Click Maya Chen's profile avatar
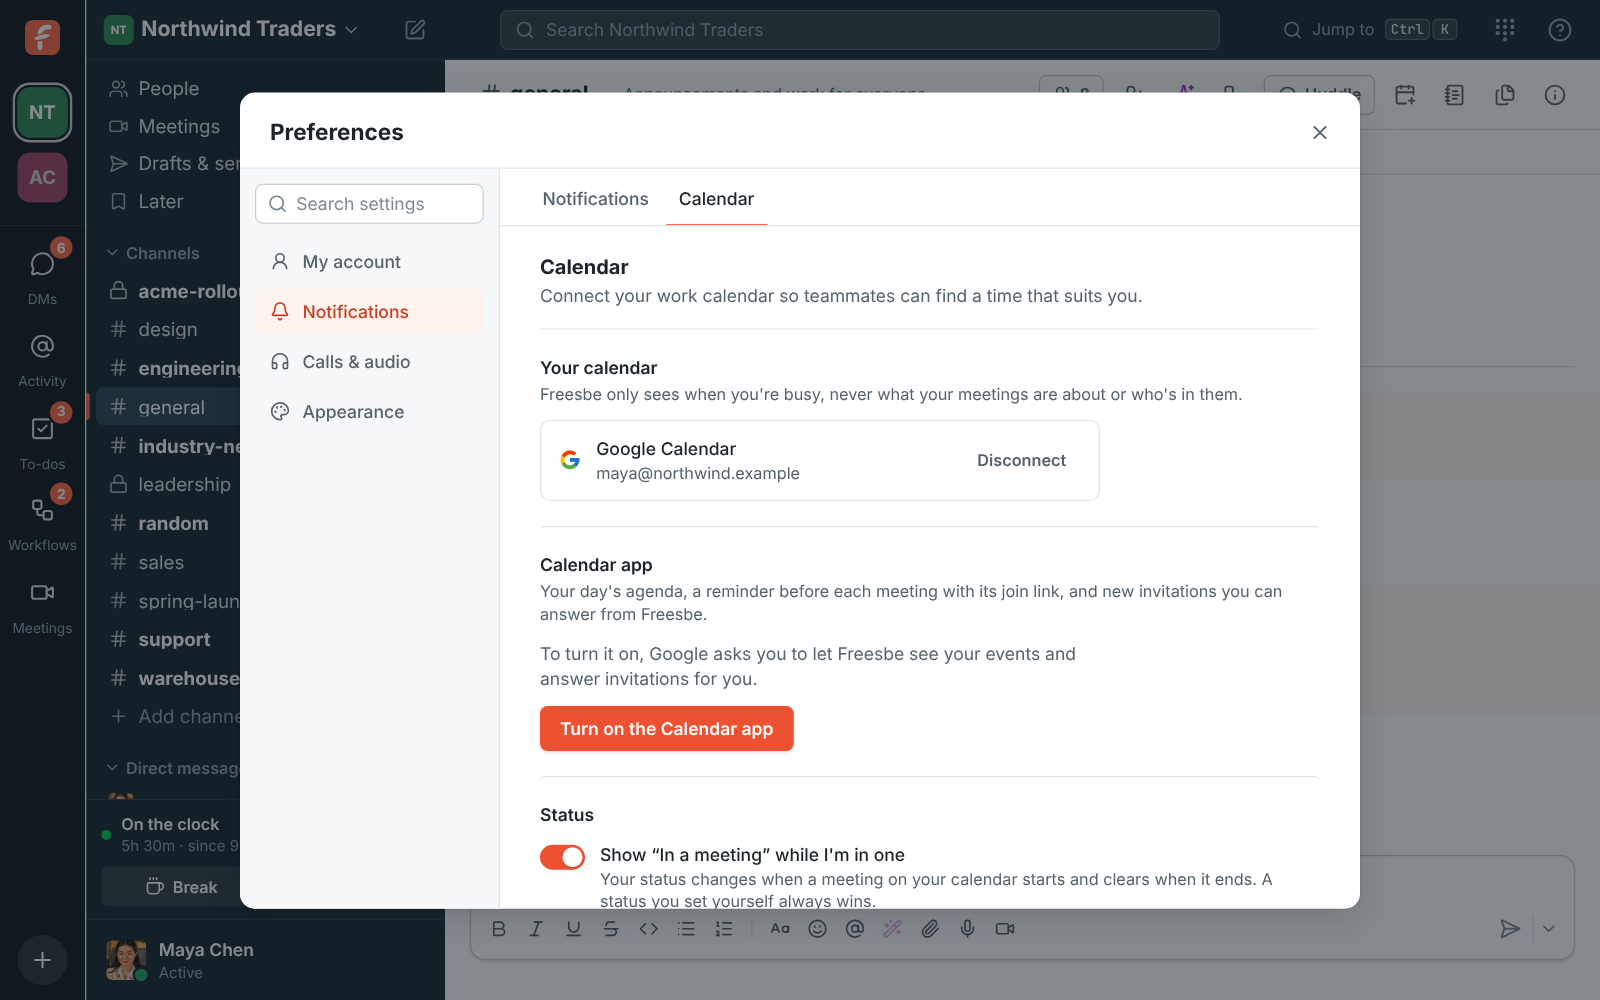The width and height of the screenshot is (1600, 1000). coord(126,960)
